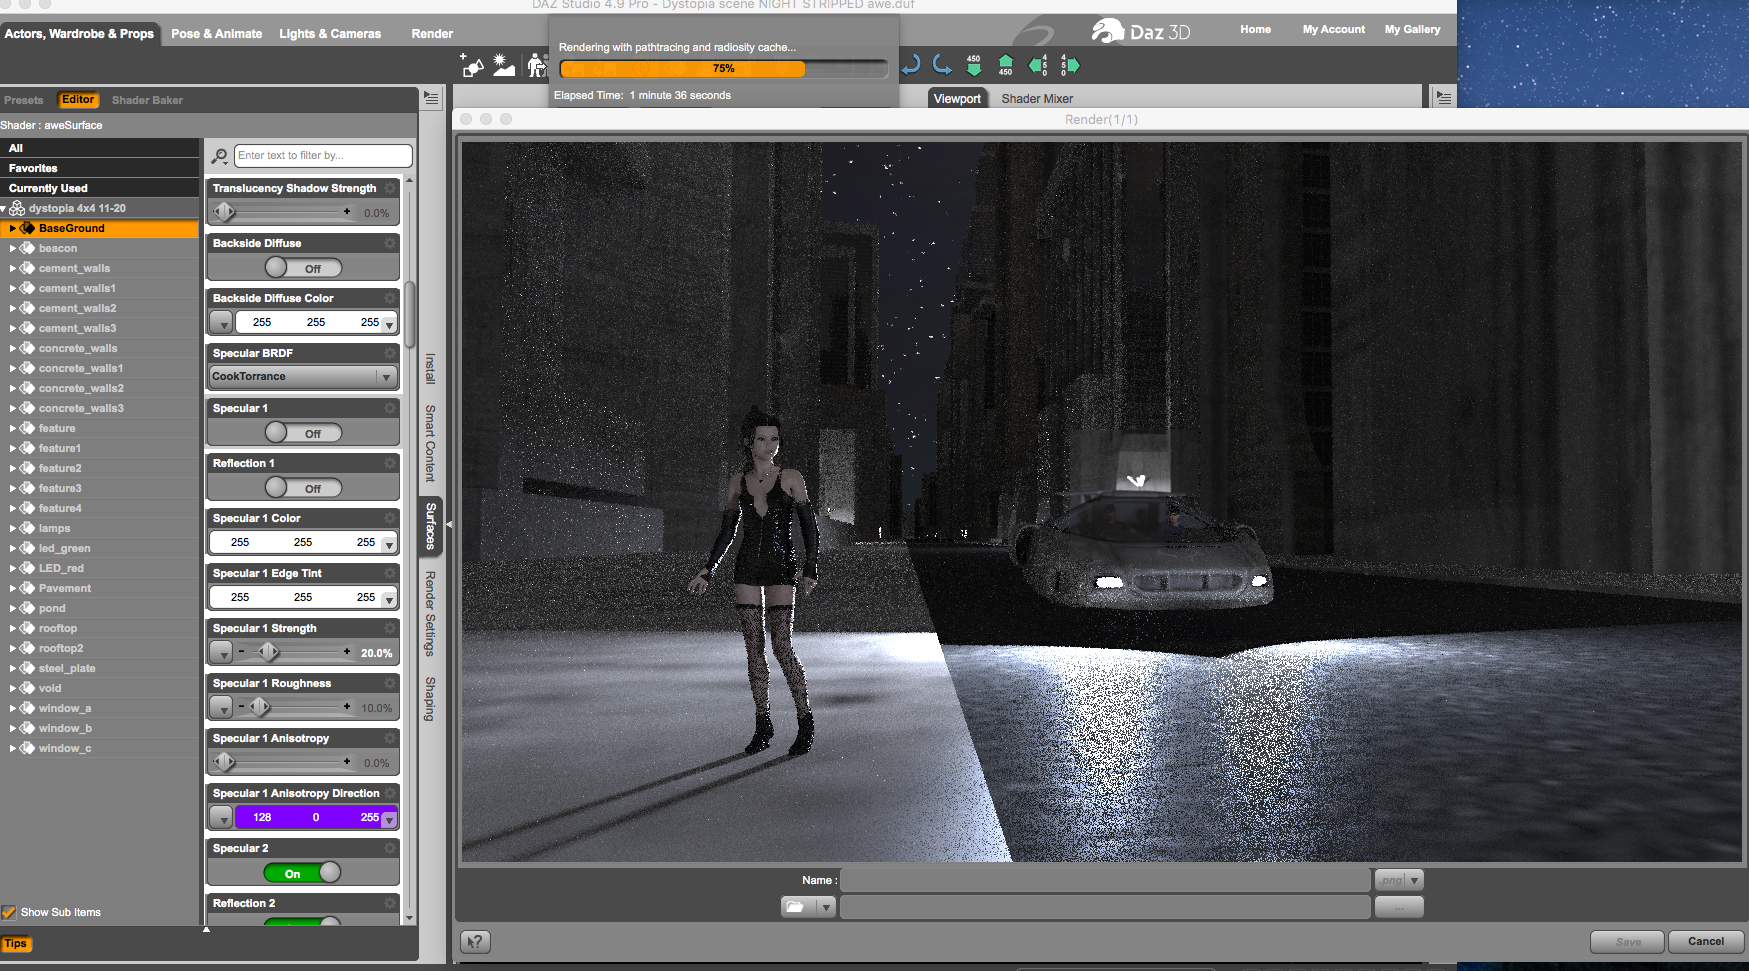Open the My Gallery link
Screen dimensions: 1749x971
(1413, 29)
